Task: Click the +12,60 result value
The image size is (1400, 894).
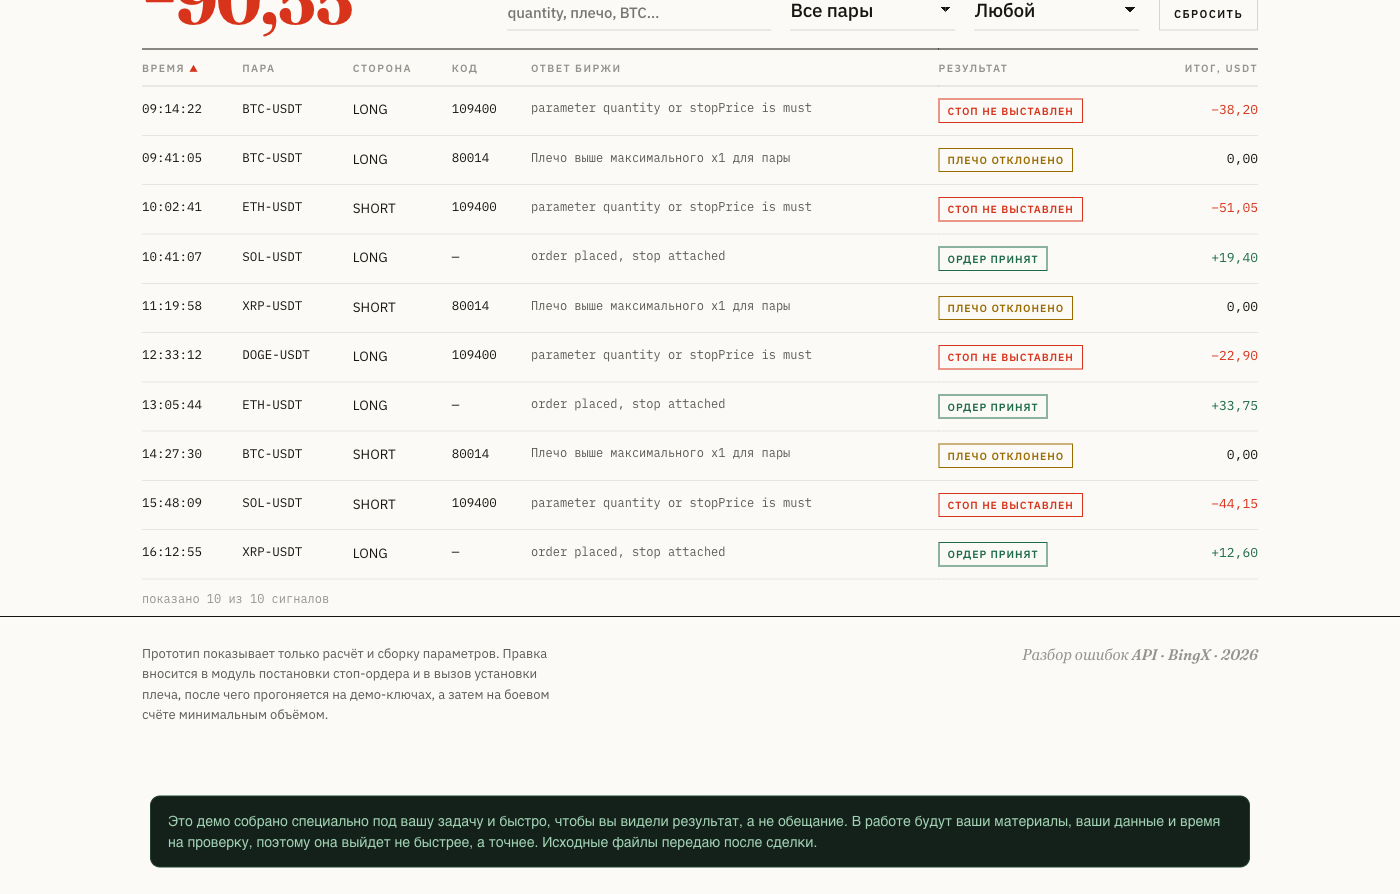Action: click(x=1234, y=553)
